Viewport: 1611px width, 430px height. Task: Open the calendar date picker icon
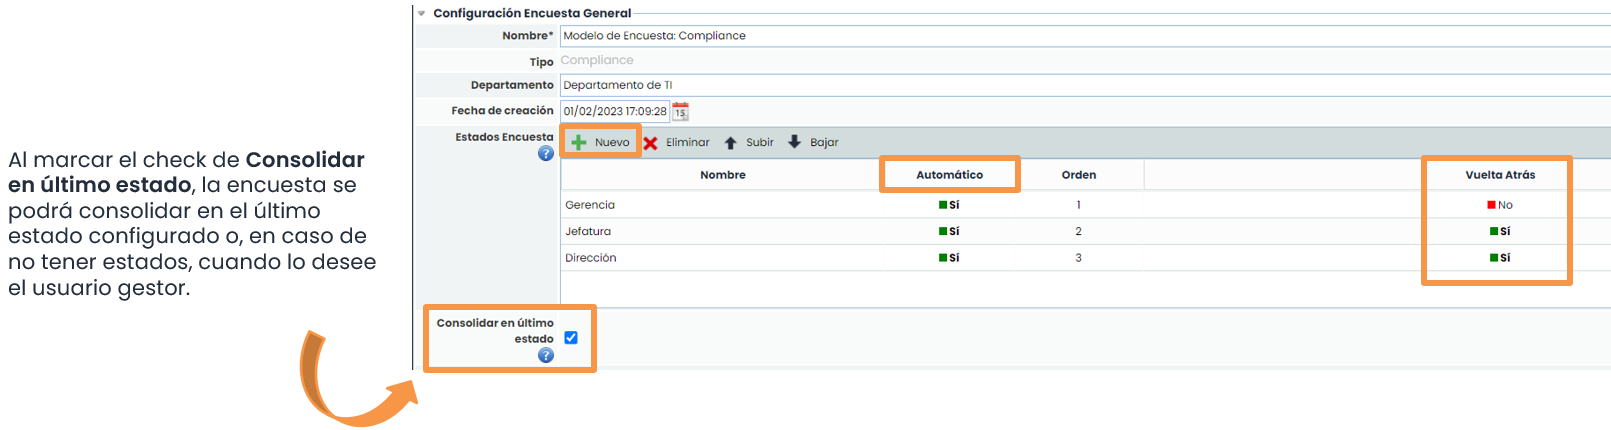(x=681, y=111)
